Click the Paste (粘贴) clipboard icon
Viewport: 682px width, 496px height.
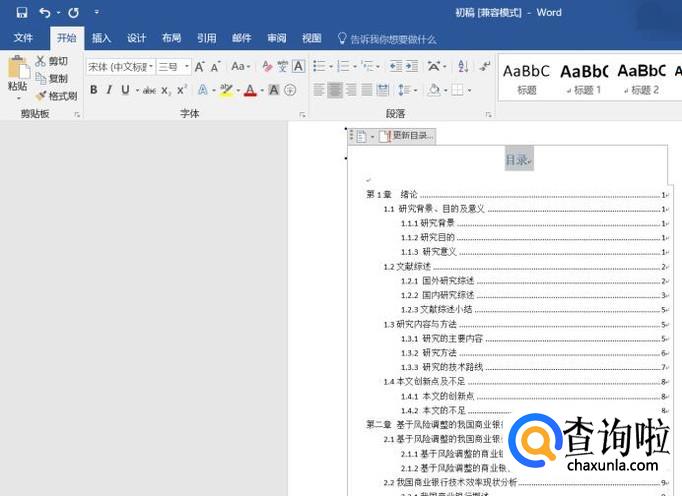[18, 70]
